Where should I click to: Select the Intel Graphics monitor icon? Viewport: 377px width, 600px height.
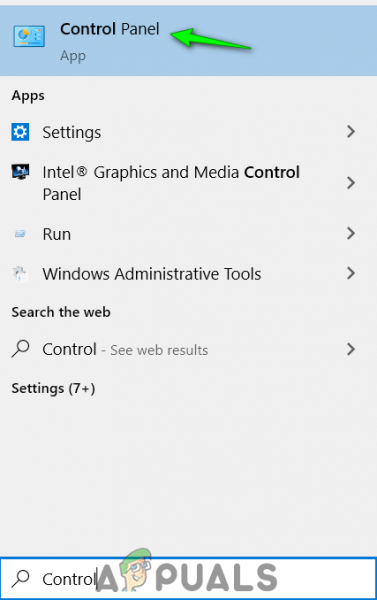click(x=20, y=172)
